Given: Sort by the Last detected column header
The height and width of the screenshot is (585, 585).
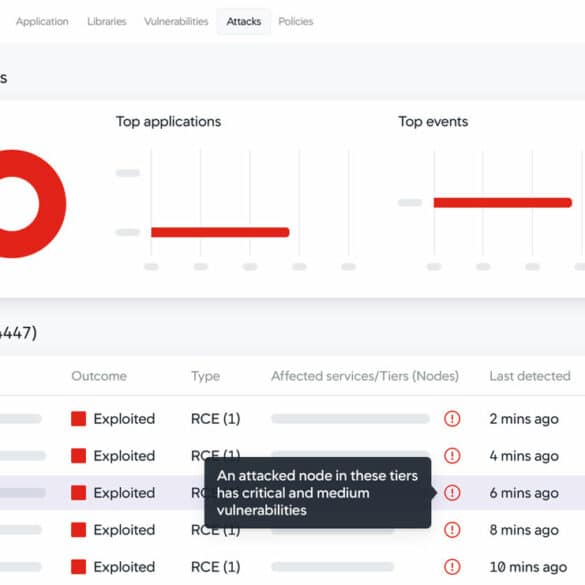Looking at the screenshot, I should point(530,376).
